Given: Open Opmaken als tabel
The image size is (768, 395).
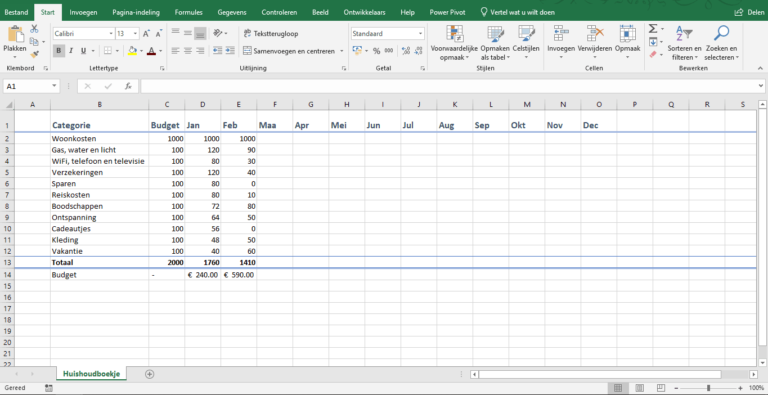Looking at the screenshot, I should (x=495, y=43).
